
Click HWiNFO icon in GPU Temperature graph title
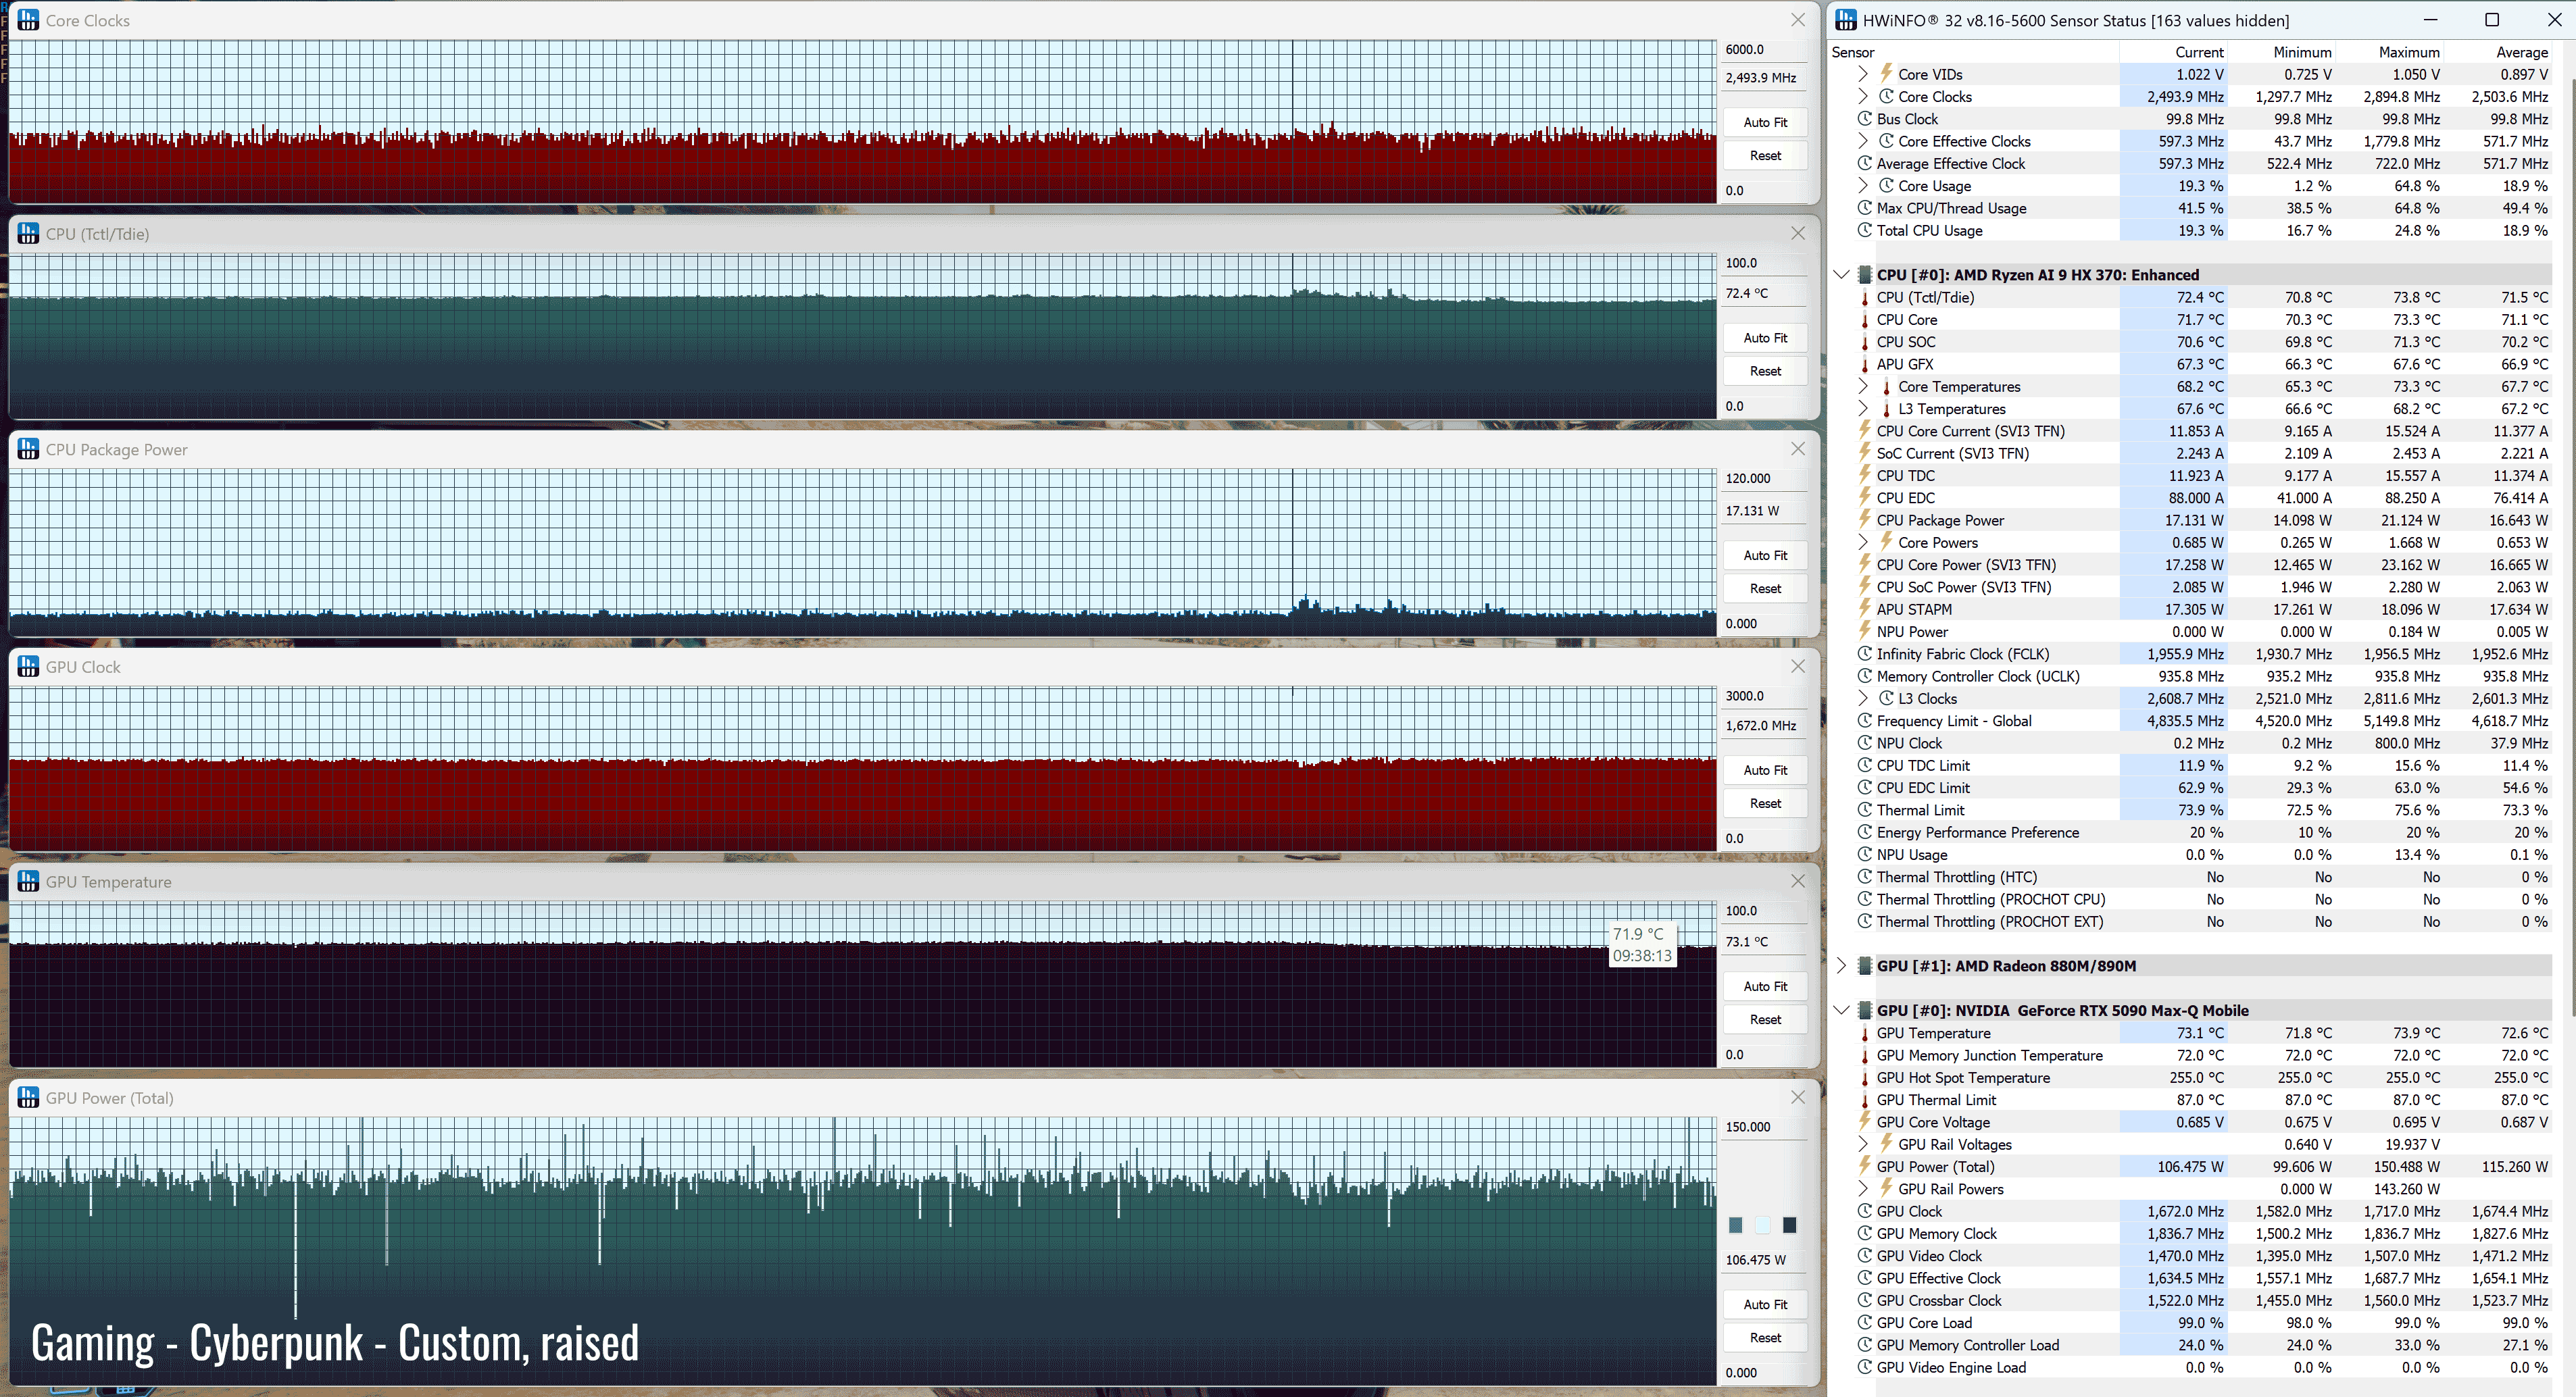pos(28,881)
